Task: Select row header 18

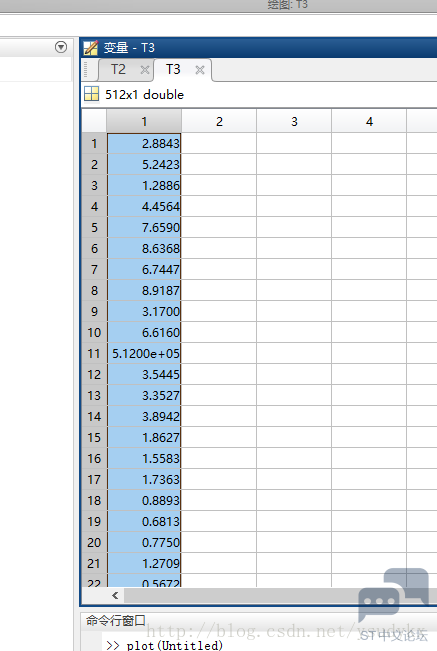Action: 94,501
